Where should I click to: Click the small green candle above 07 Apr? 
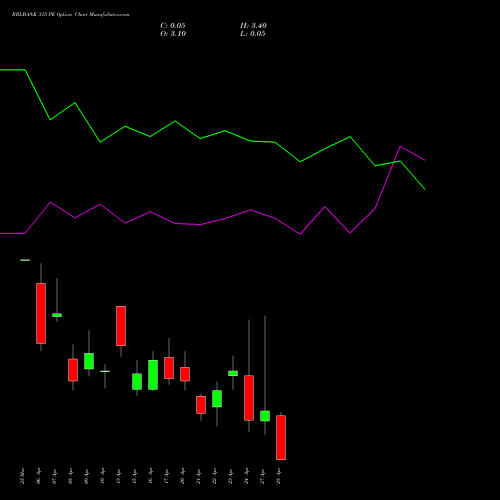(x=57, y=315)
